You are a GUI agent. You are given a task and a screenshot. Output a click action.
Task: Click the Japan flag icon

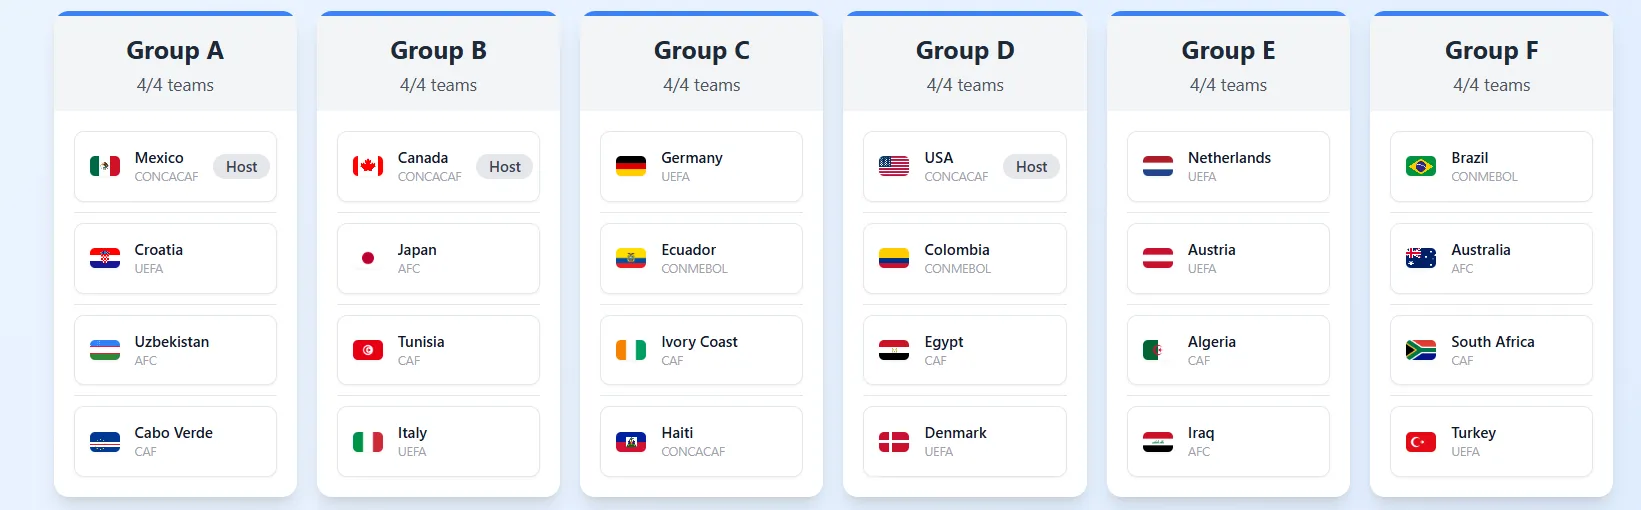(368, 258)
